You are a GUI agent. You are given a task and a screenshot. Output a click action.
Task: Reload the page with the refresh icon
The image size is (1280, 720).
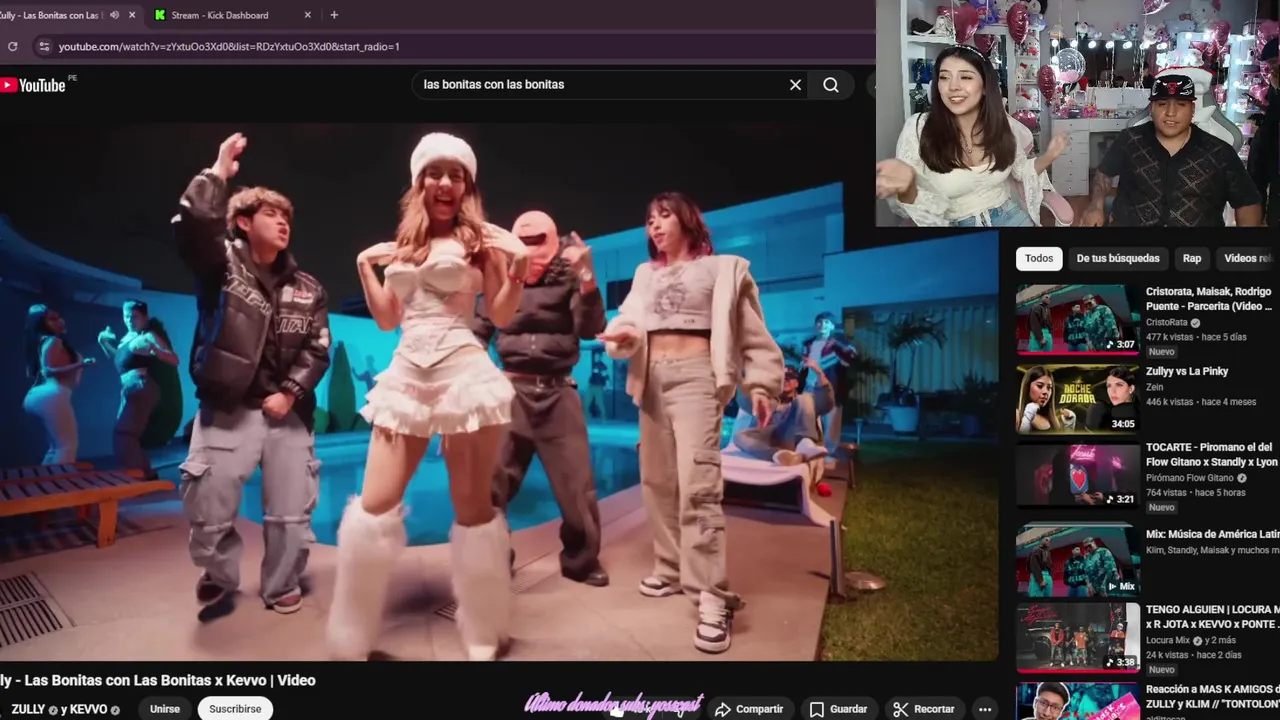coord(12,46)
